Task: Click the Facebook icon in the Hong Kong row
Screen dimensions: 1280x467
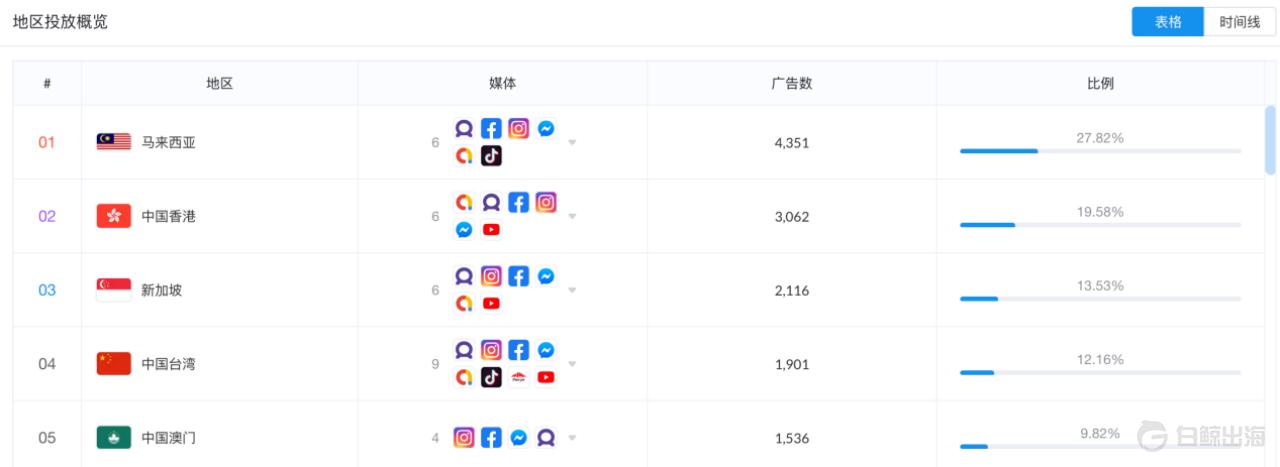Action: click(518, 203)
